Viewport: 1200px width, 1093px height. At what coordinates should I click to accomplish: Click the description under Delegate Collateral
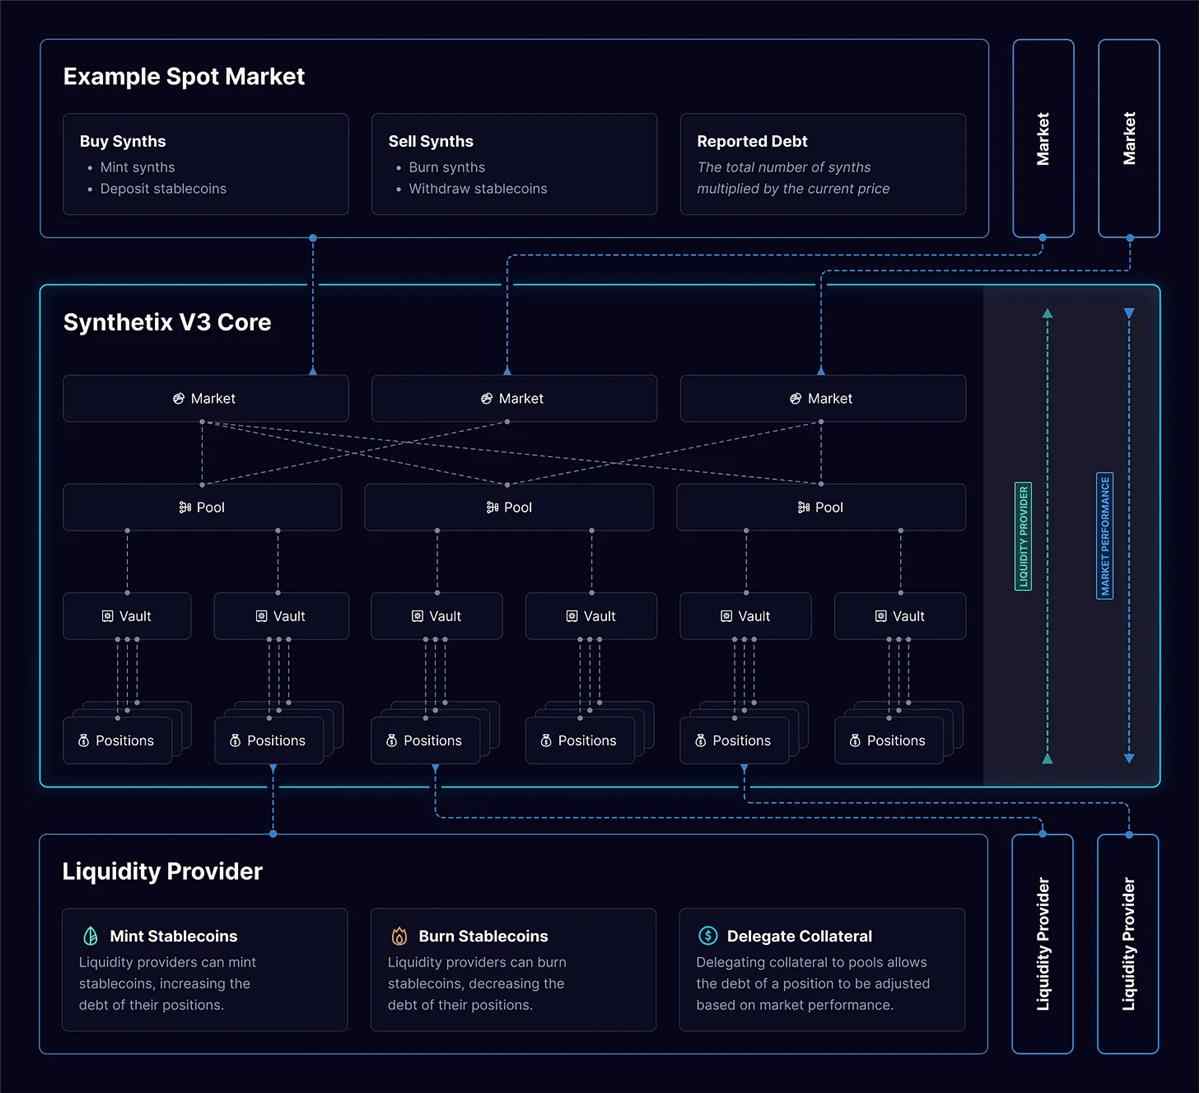(813, 984)
